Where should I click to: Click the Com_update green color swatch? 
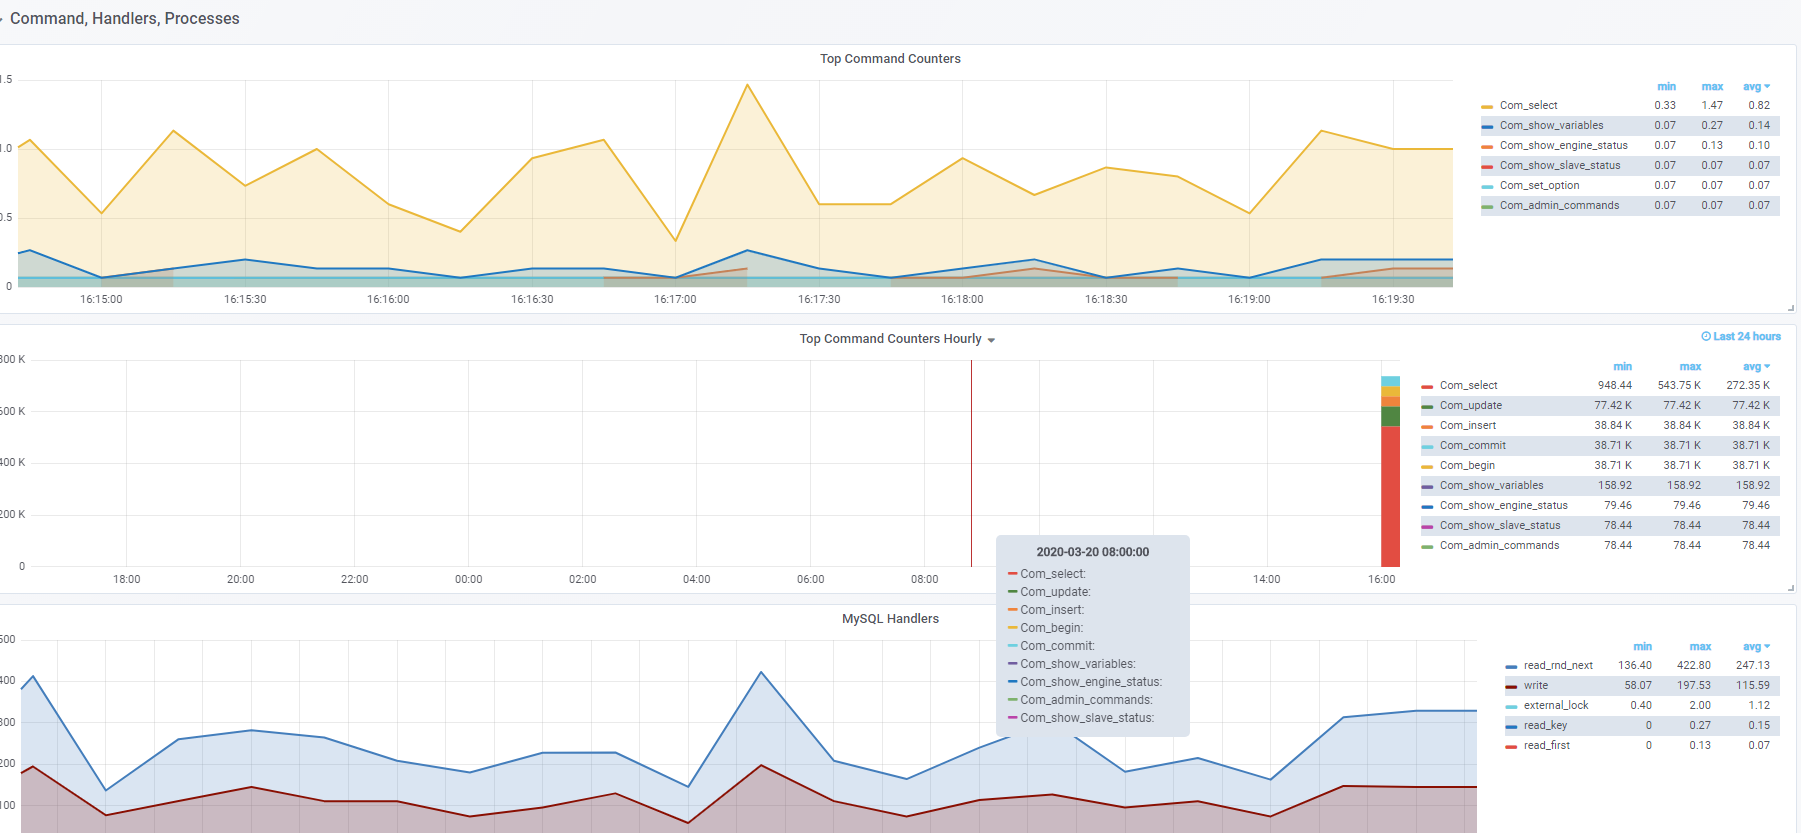click(1427, 406)
